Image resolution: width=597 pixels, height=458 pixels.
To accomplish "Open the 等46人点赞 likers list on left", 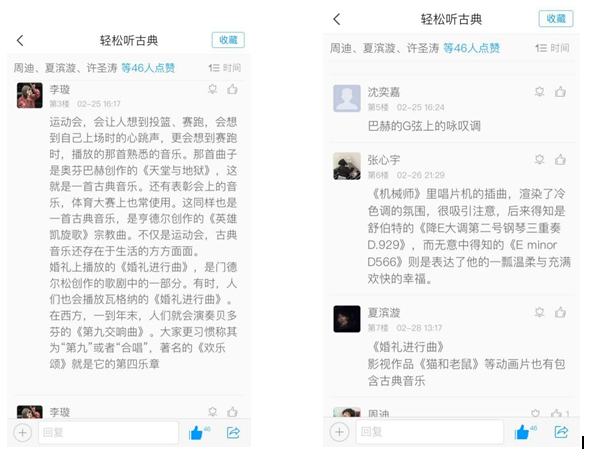I will coord(148,68).
